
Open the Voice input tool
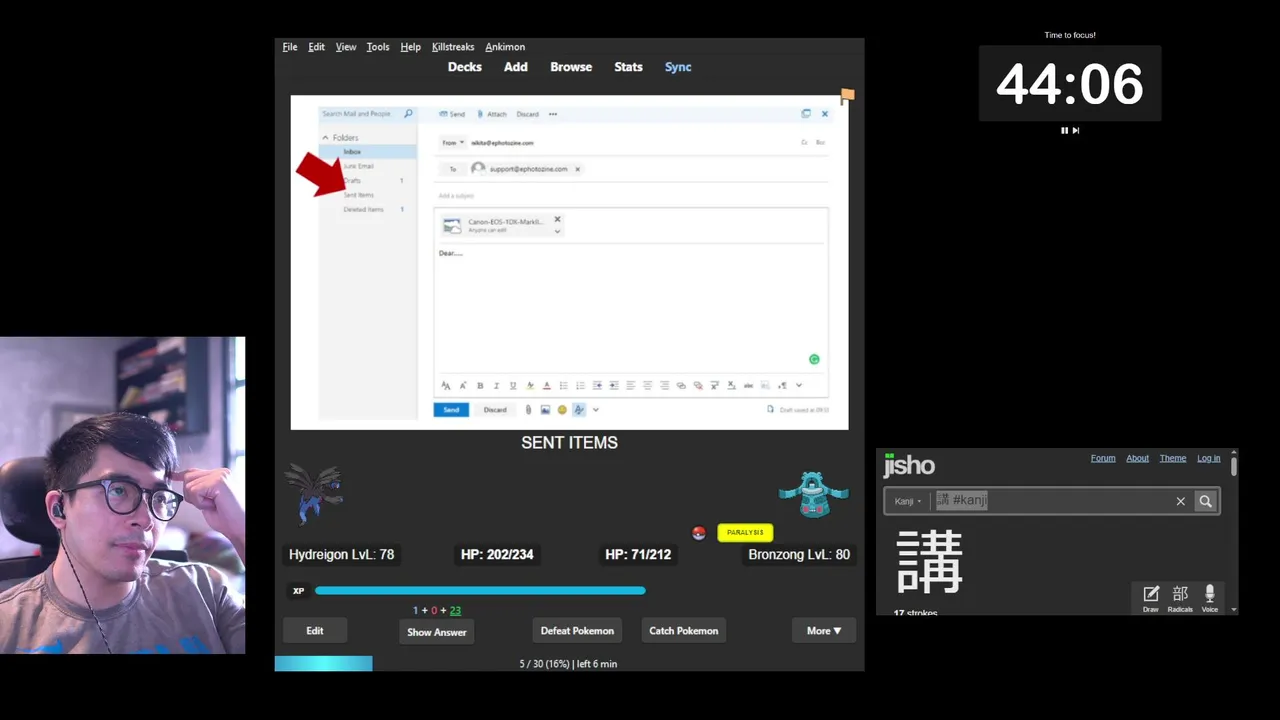1210,598
